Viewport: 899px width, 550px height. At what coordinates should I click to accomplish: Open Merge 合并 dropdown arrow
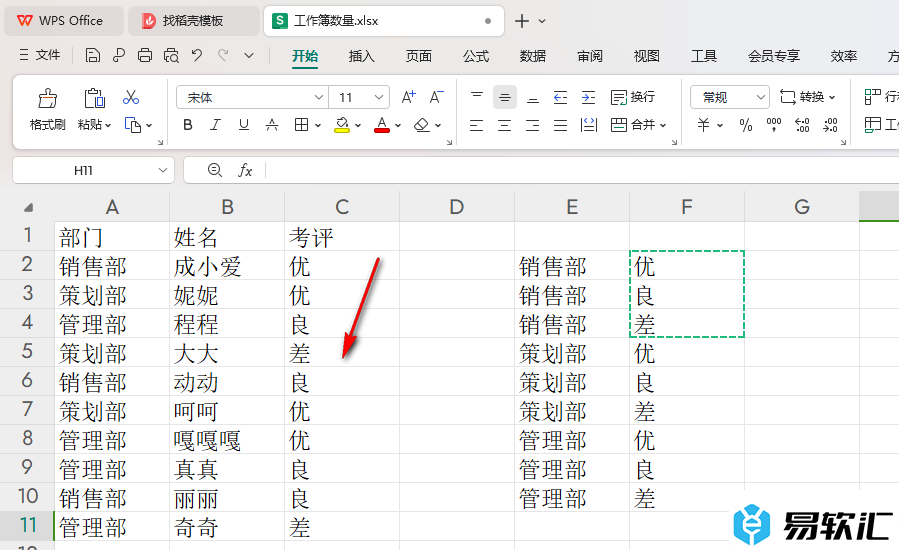(x=663, y=125)
